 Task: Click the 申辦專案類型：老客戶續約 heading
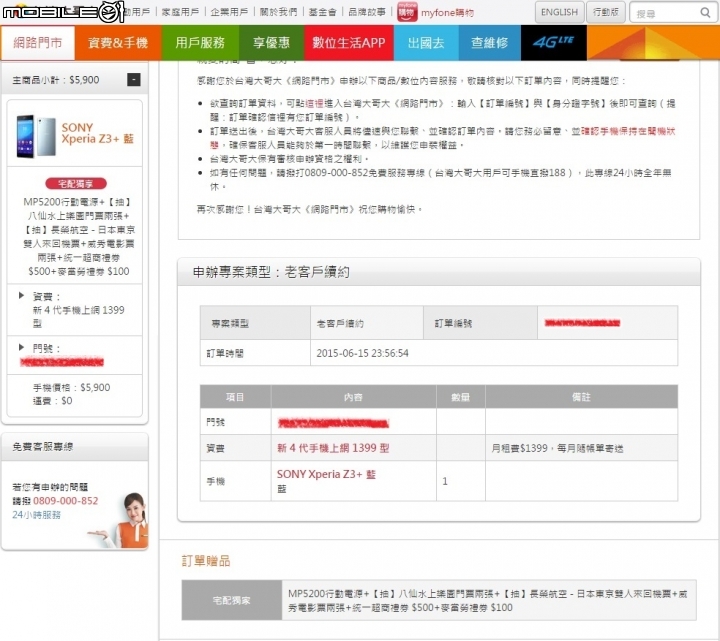[x=271, y=272]
